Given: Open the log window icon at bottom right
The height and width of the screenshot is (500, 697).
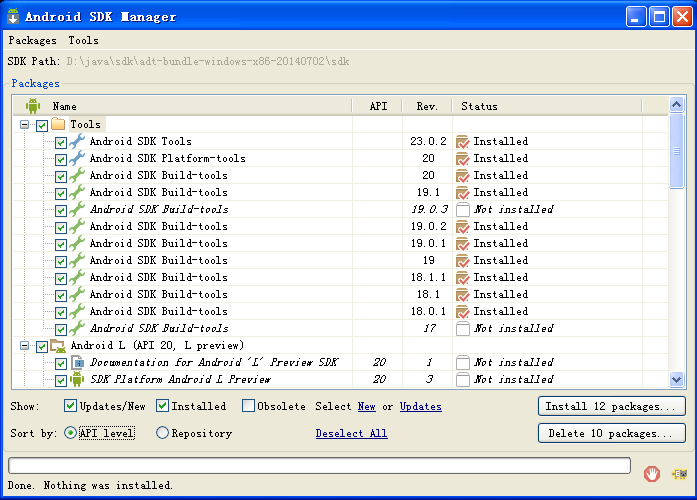Looking at the screenshot, I should coord(679,474).
